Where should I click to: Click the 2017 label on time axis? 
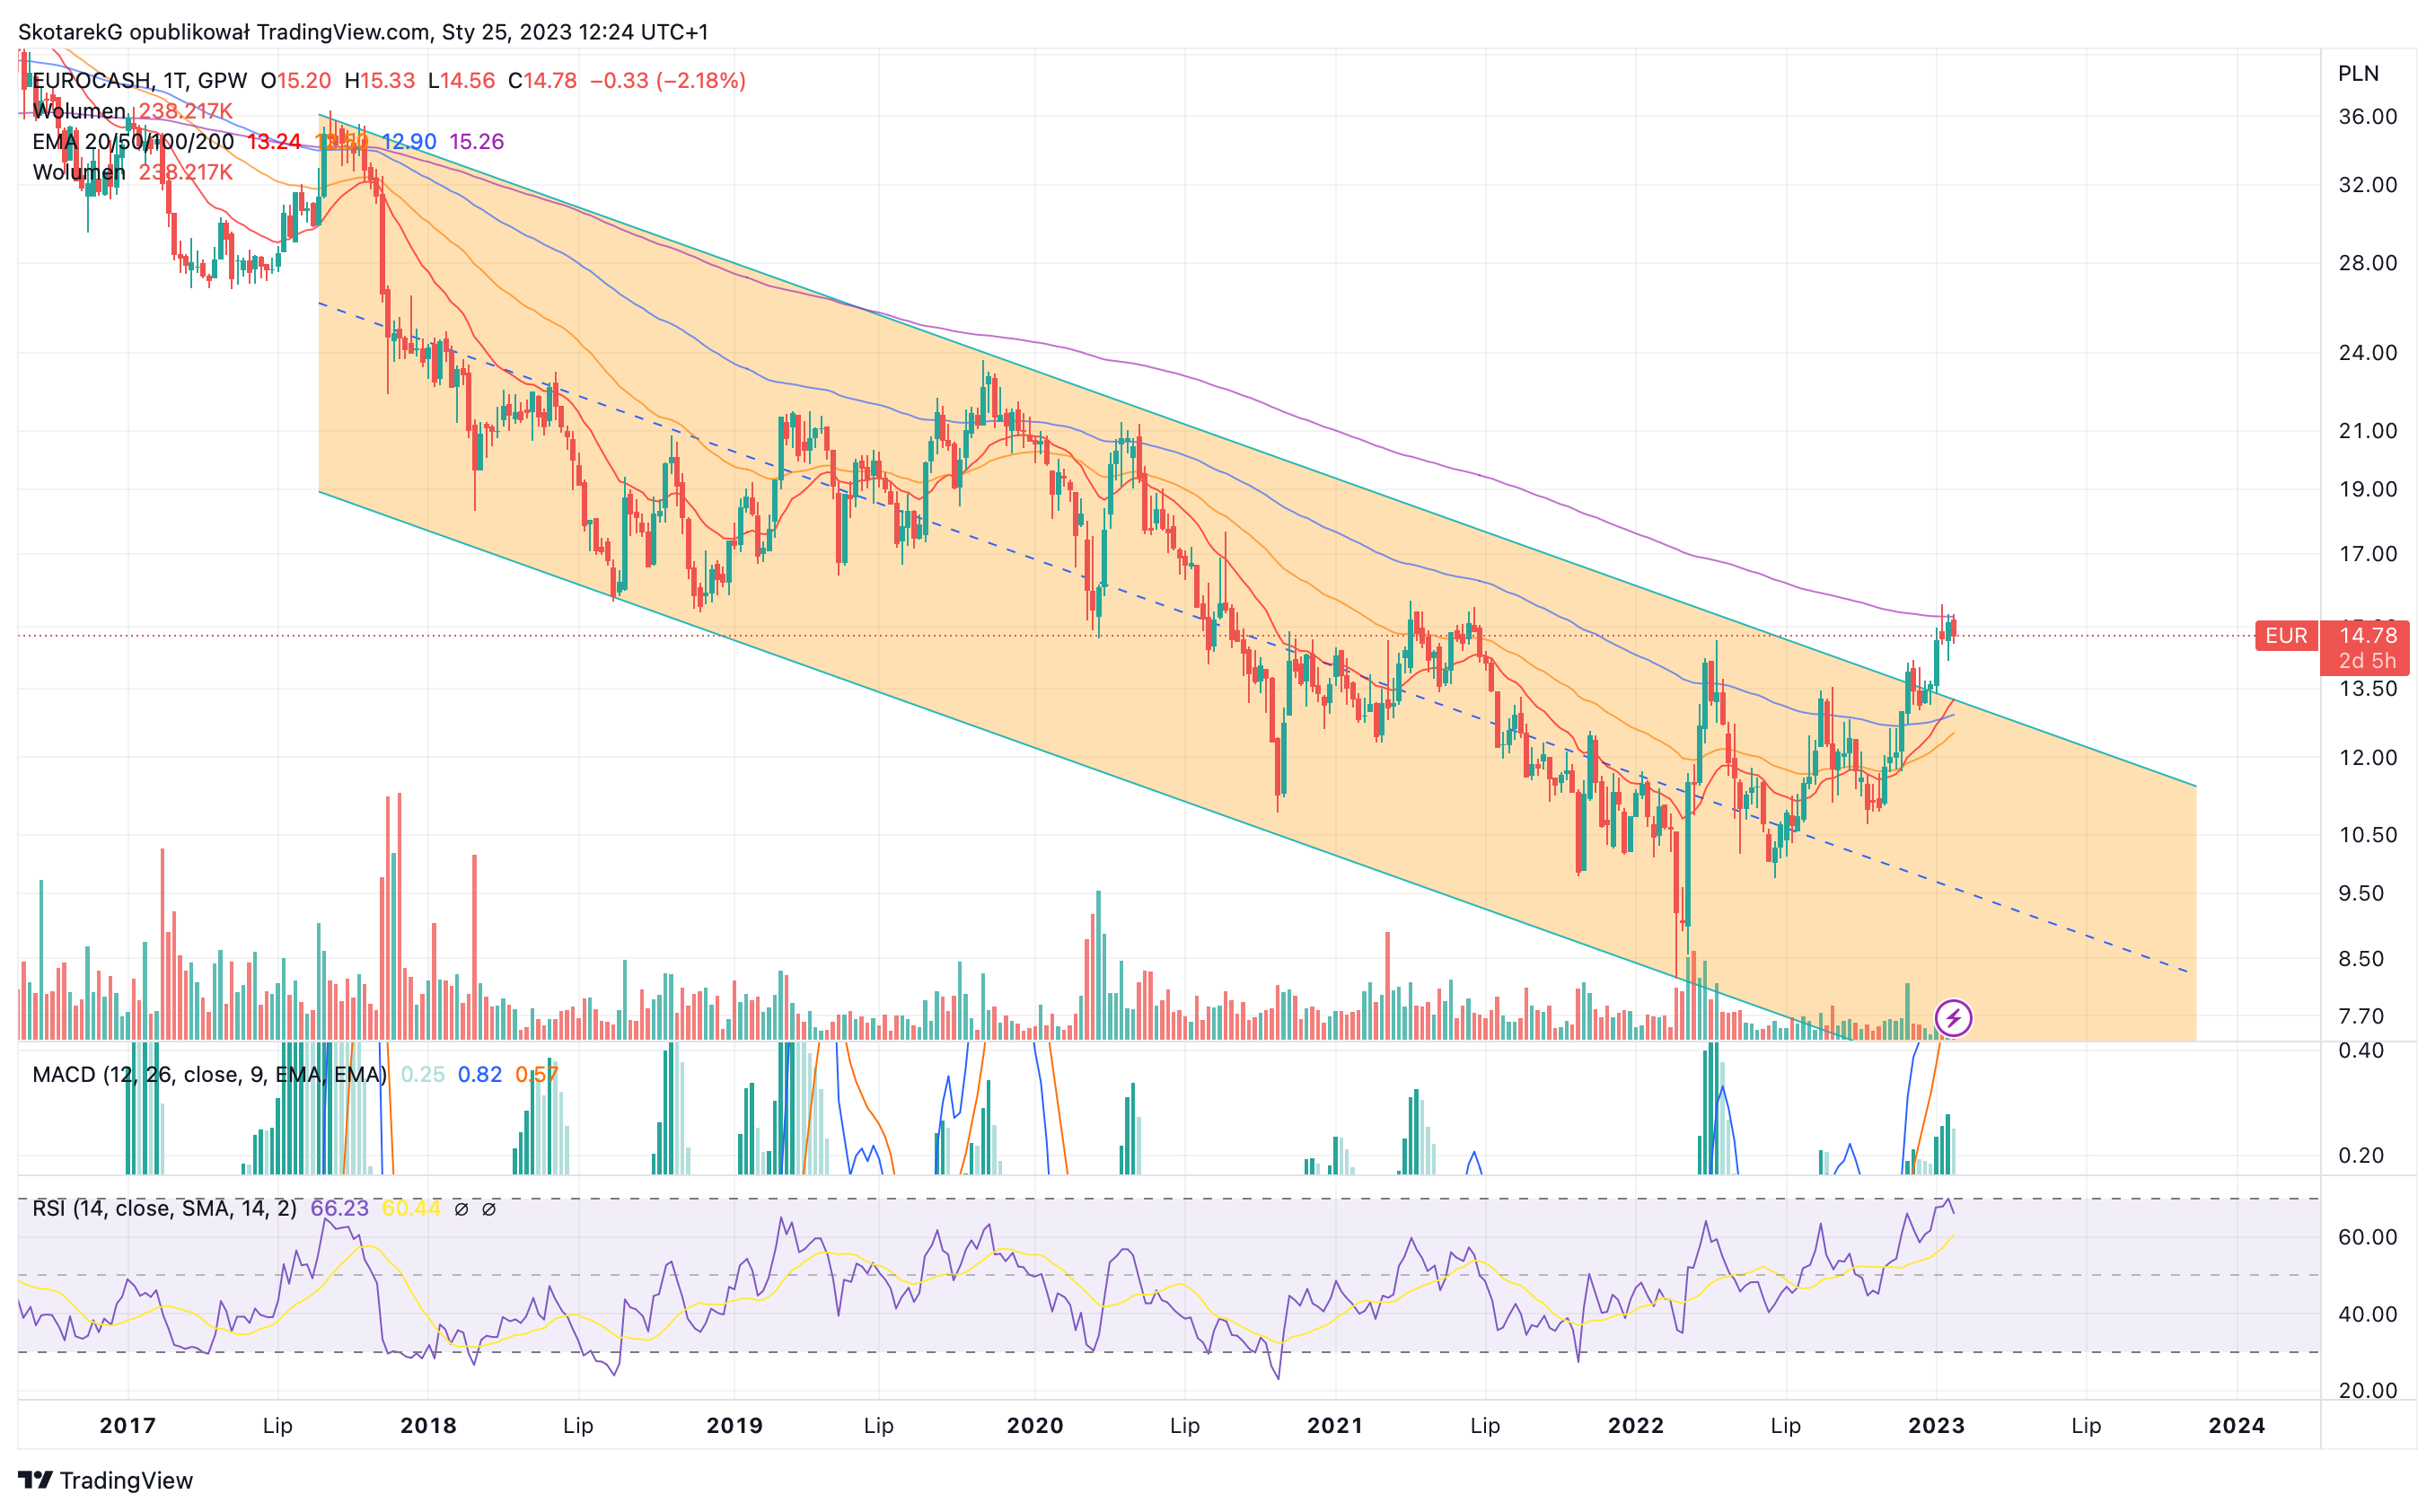[x=128, y=1426]
